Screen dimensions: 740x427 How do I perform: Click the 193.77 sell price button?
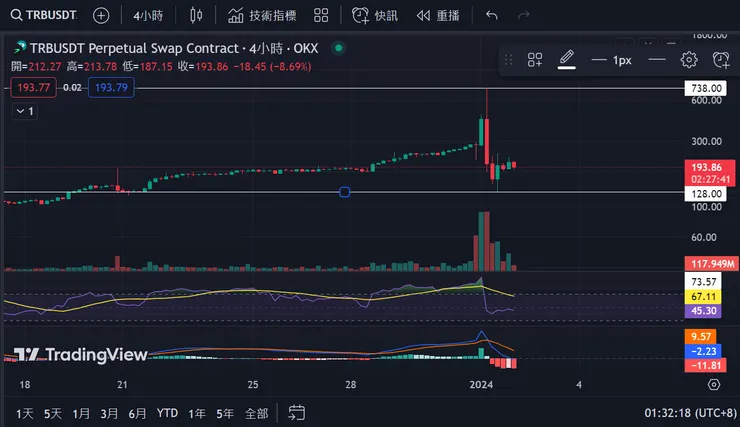(34, 87)
